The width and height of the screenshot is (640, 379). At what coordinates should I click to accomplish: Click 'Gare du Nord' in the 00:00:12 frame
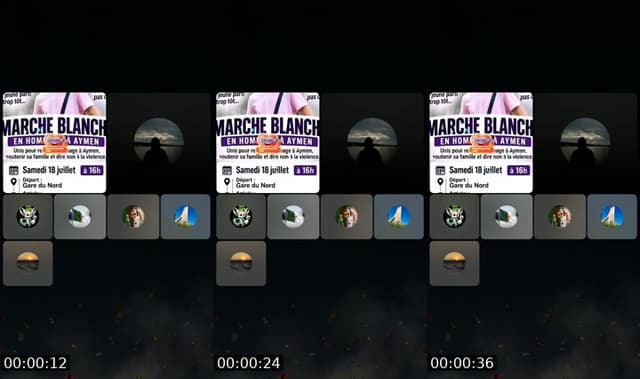point(42,185)
